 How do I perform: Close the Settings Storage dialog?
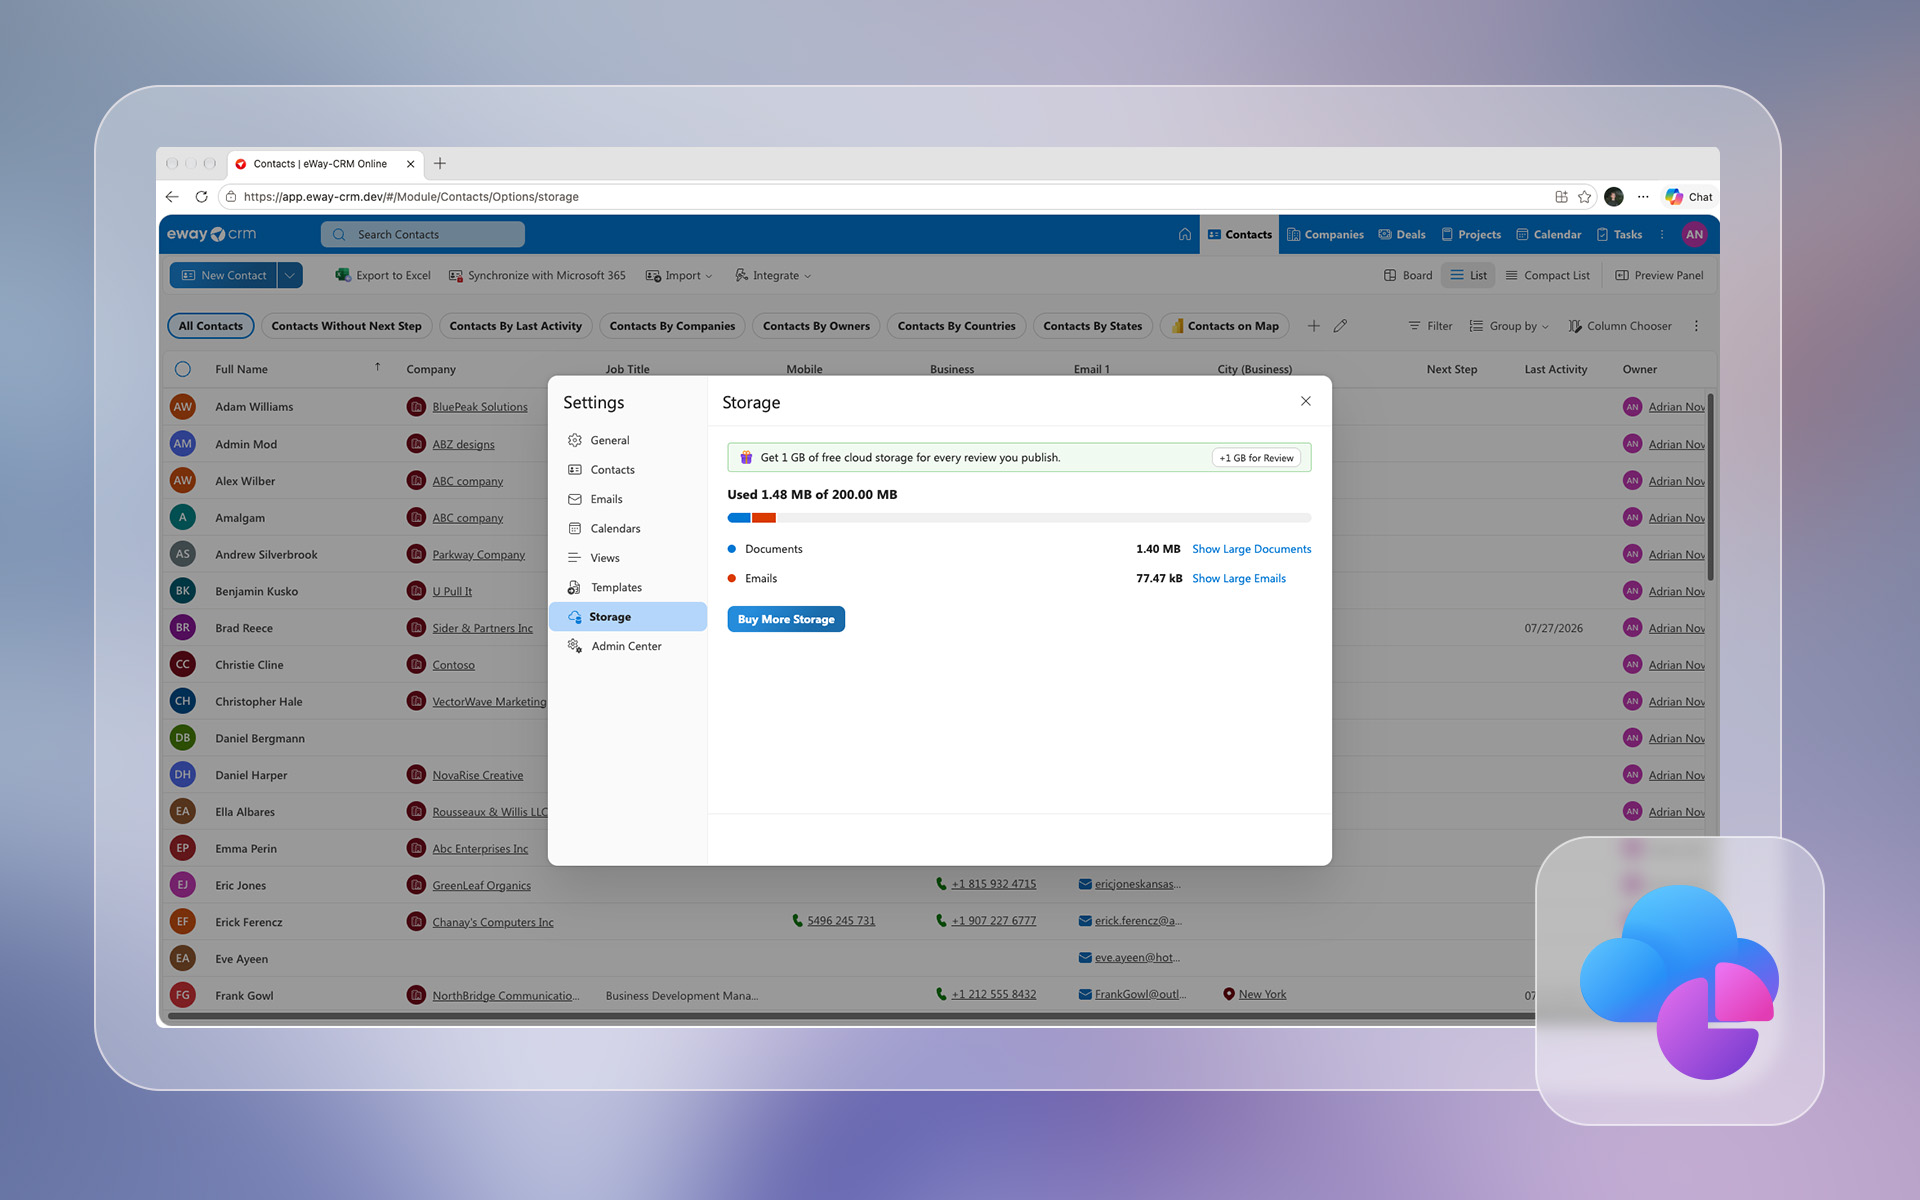point(1305,401)
